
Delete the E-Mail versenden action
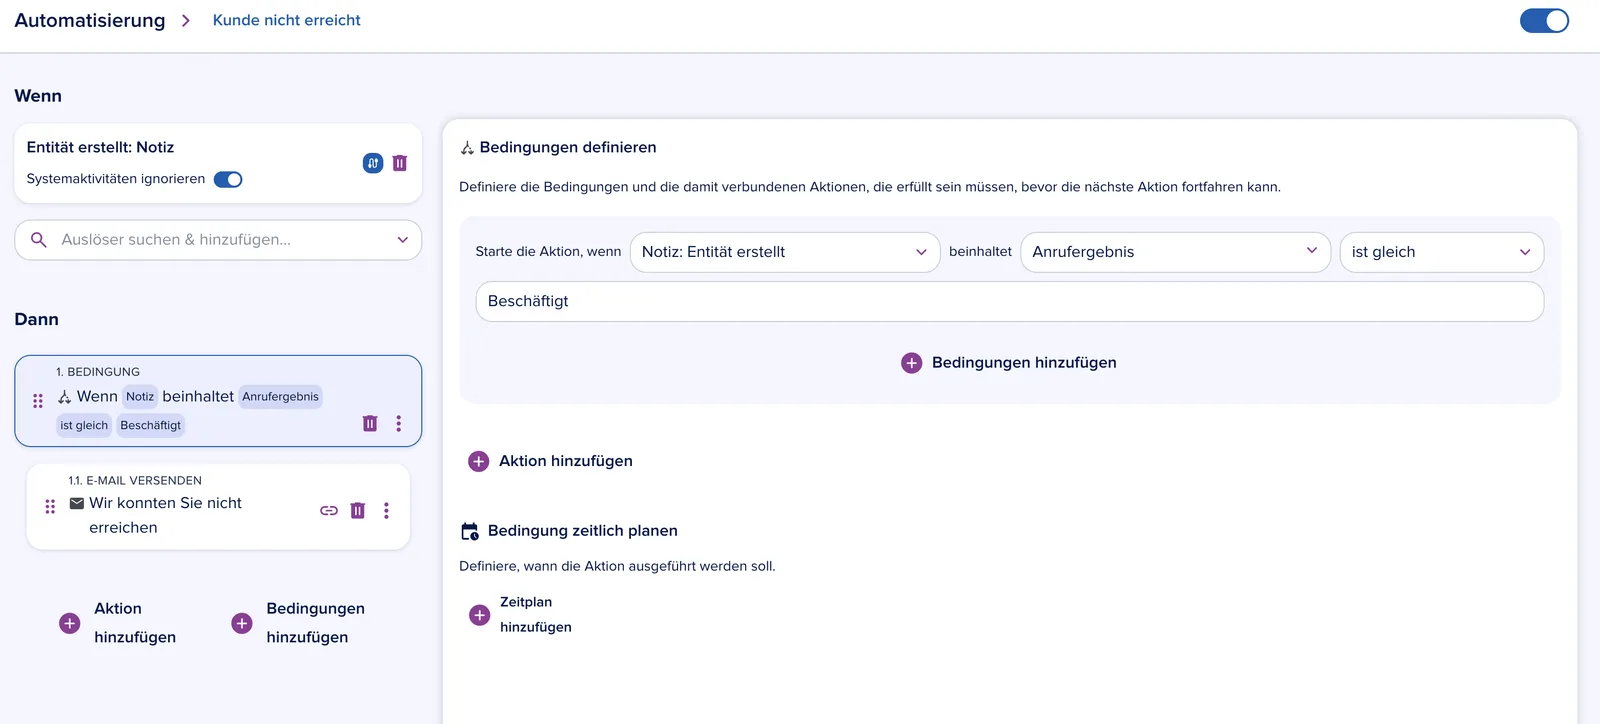pyautogui.click(x=358, y=510)
